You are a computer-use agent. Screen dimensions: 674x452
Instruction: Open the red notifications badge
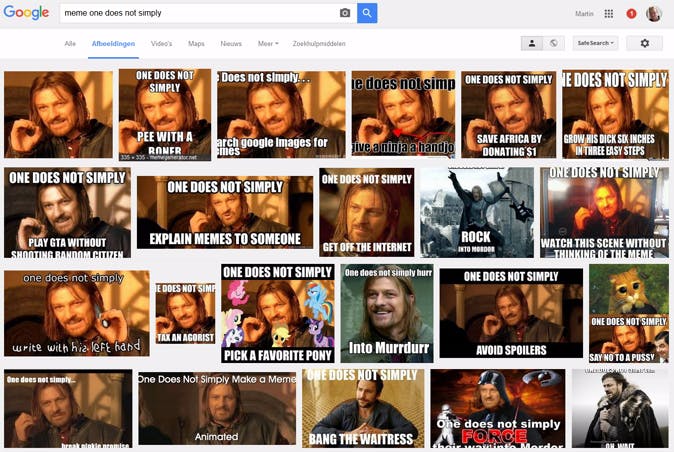point(631,14)
